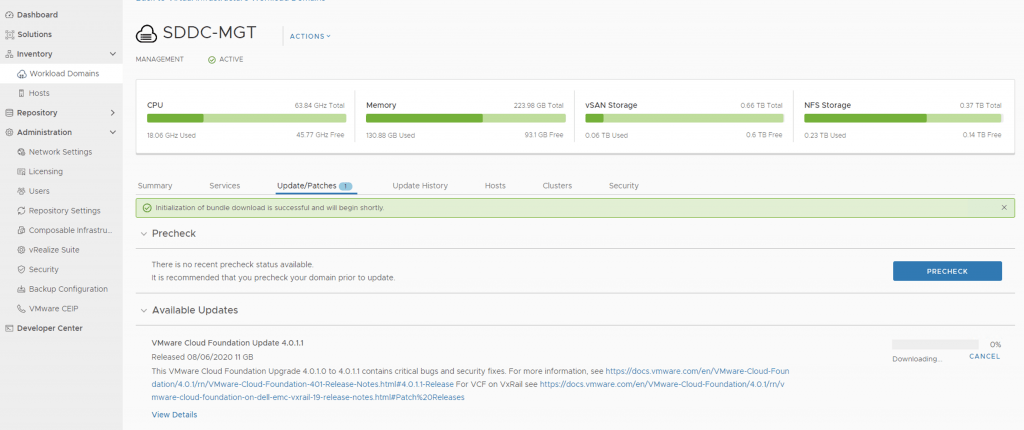Click the Hosts icon in Inventory

coord(21,93)
